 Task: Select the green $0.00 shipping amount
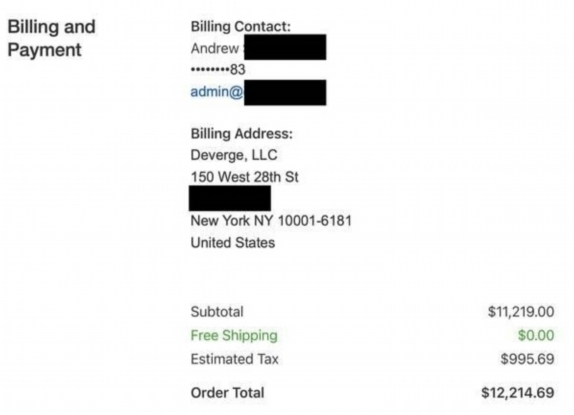536,335
